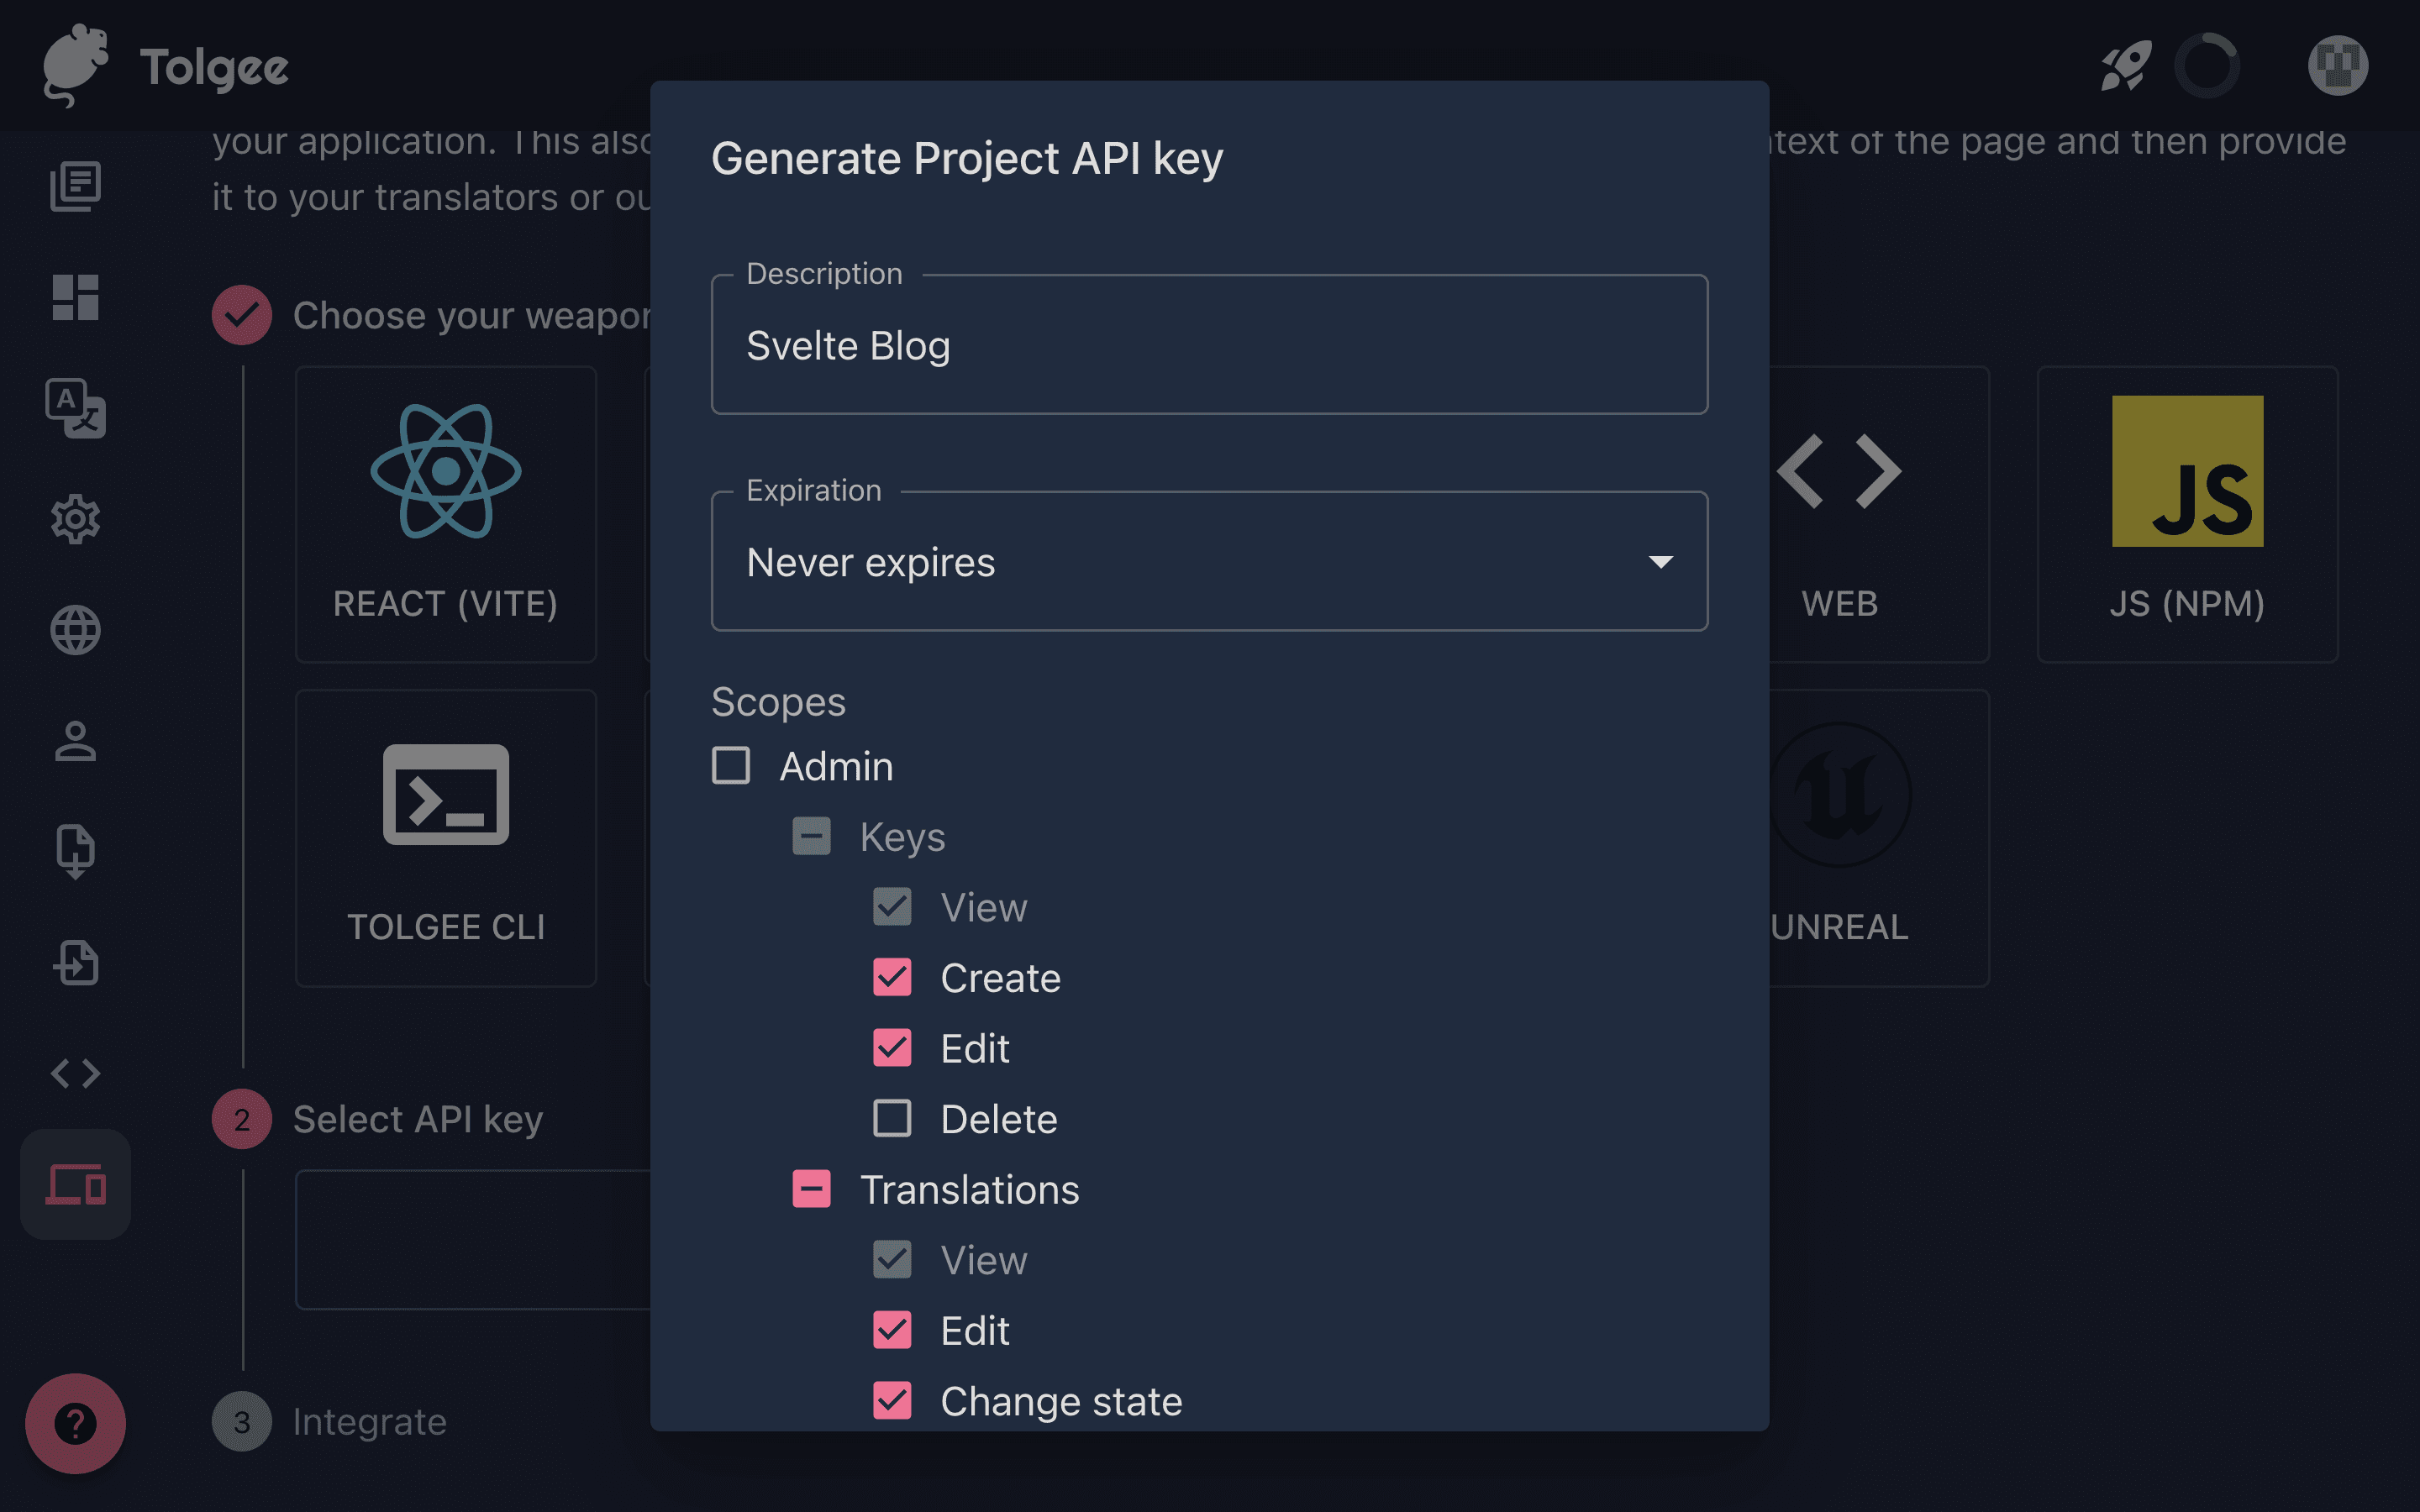The width and height of the screenshot is (2420, 1512).
Task: Click the Integrate step 3 badge
Action: click(242, 1422)
